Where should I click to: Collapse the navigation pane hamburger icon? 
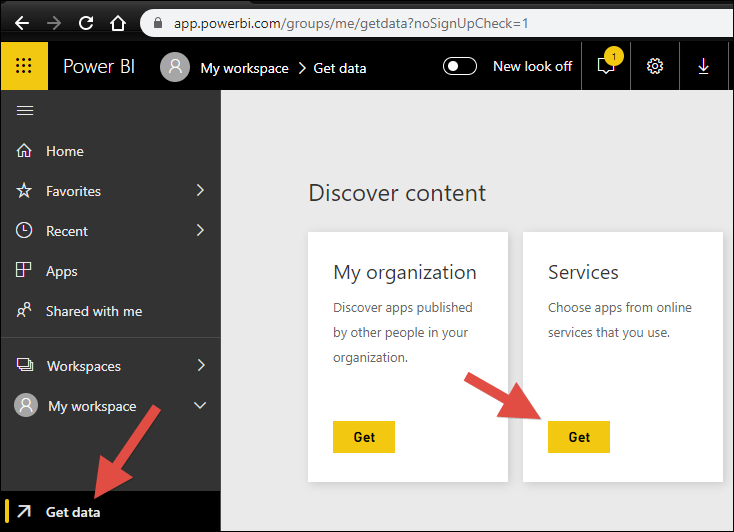click(25, 110)
